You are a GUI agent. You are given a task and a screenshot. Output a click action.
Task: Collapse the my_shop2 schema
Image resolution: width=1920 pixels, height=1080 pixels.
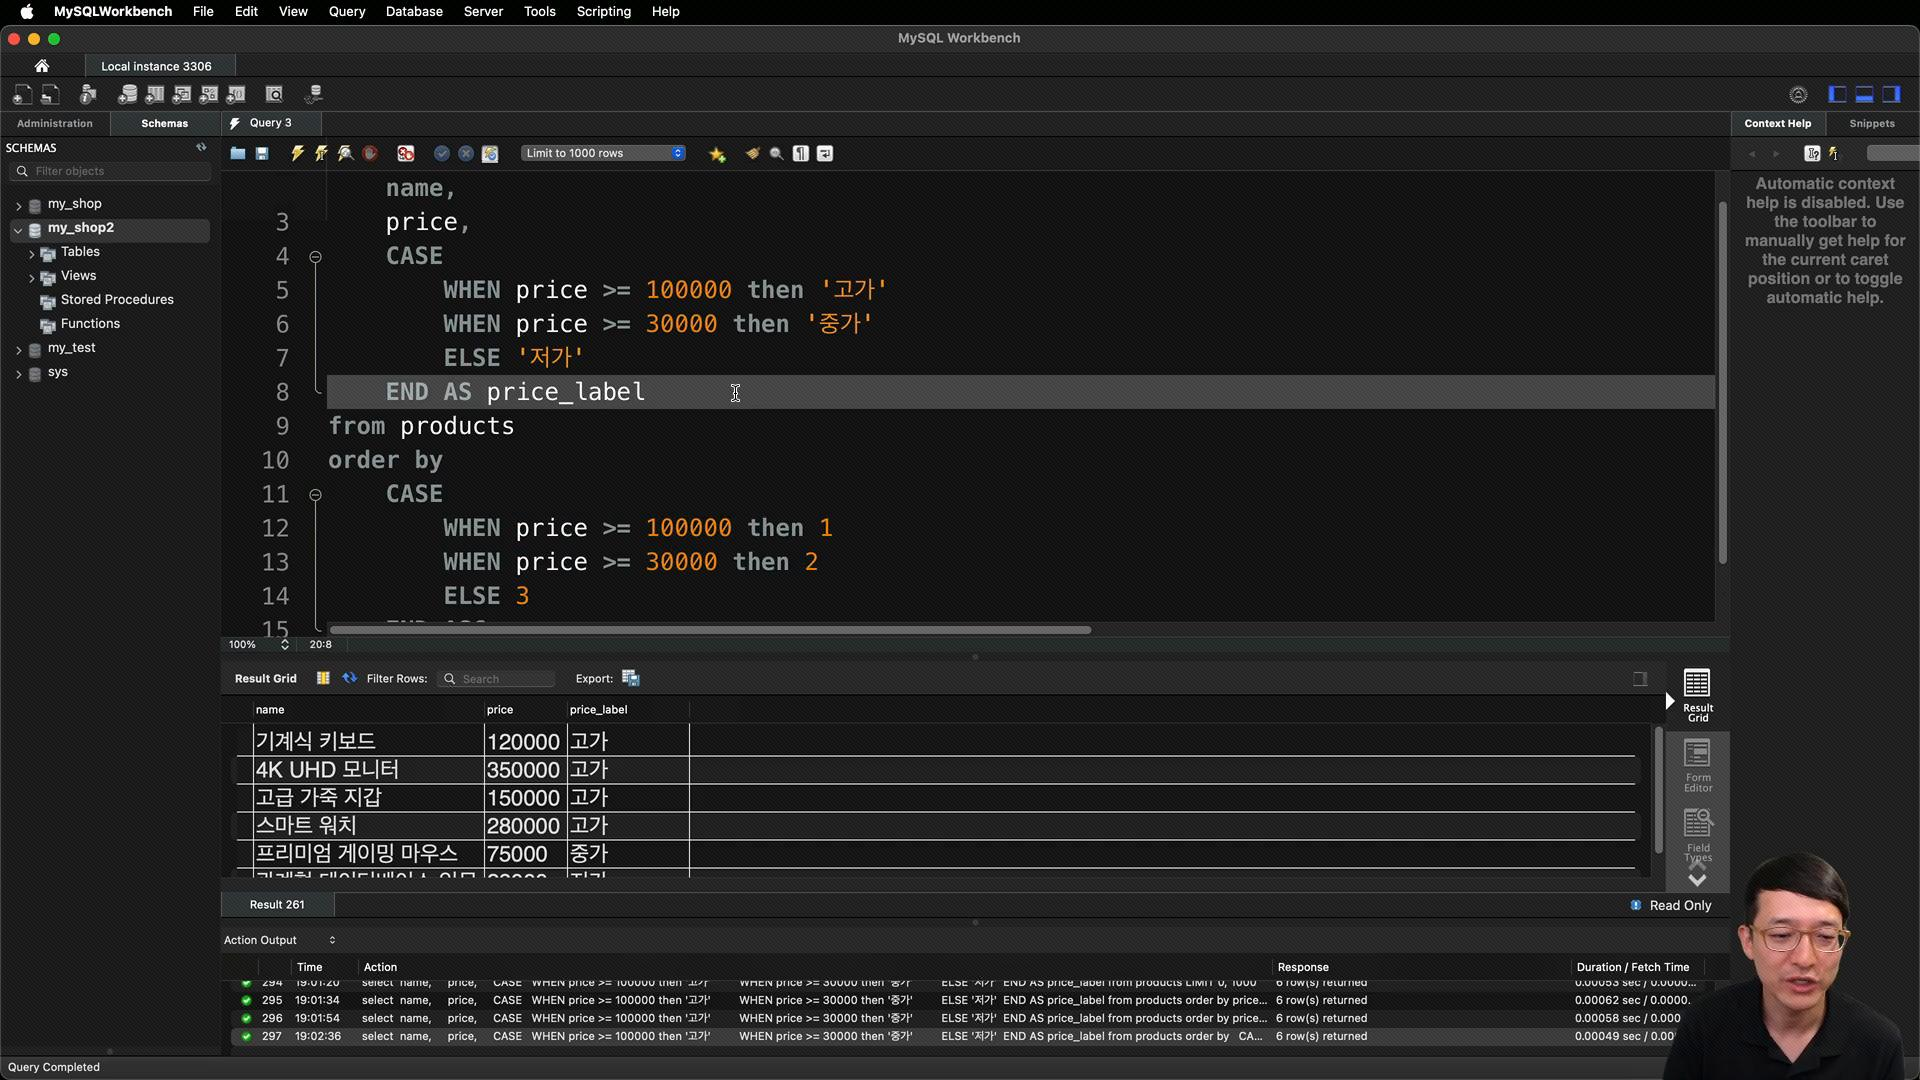coord(18,229)
